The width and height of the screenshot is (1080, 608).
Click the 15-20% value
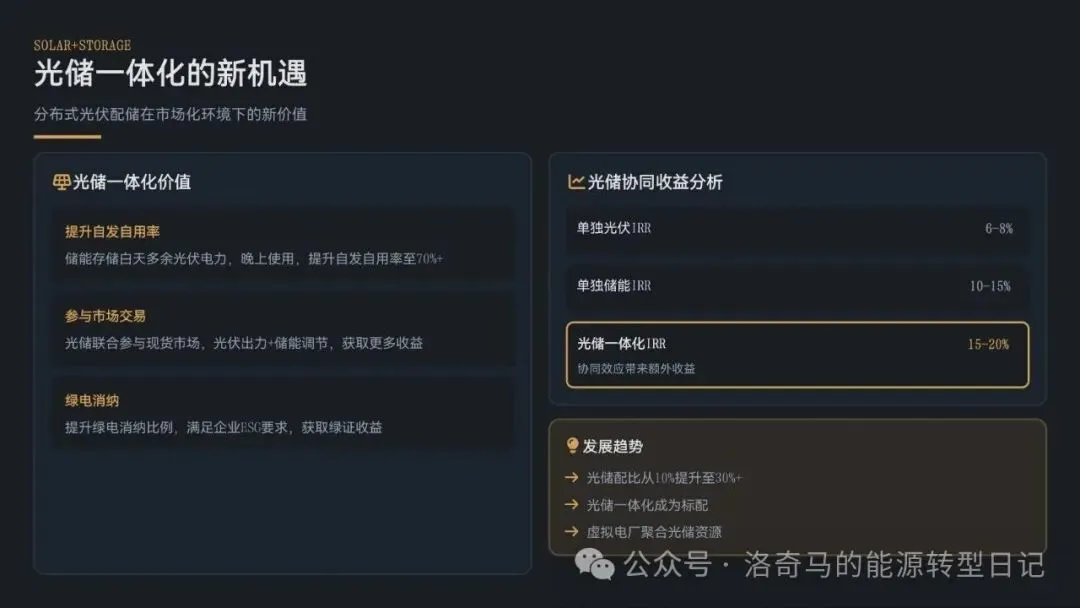point(988,344)
